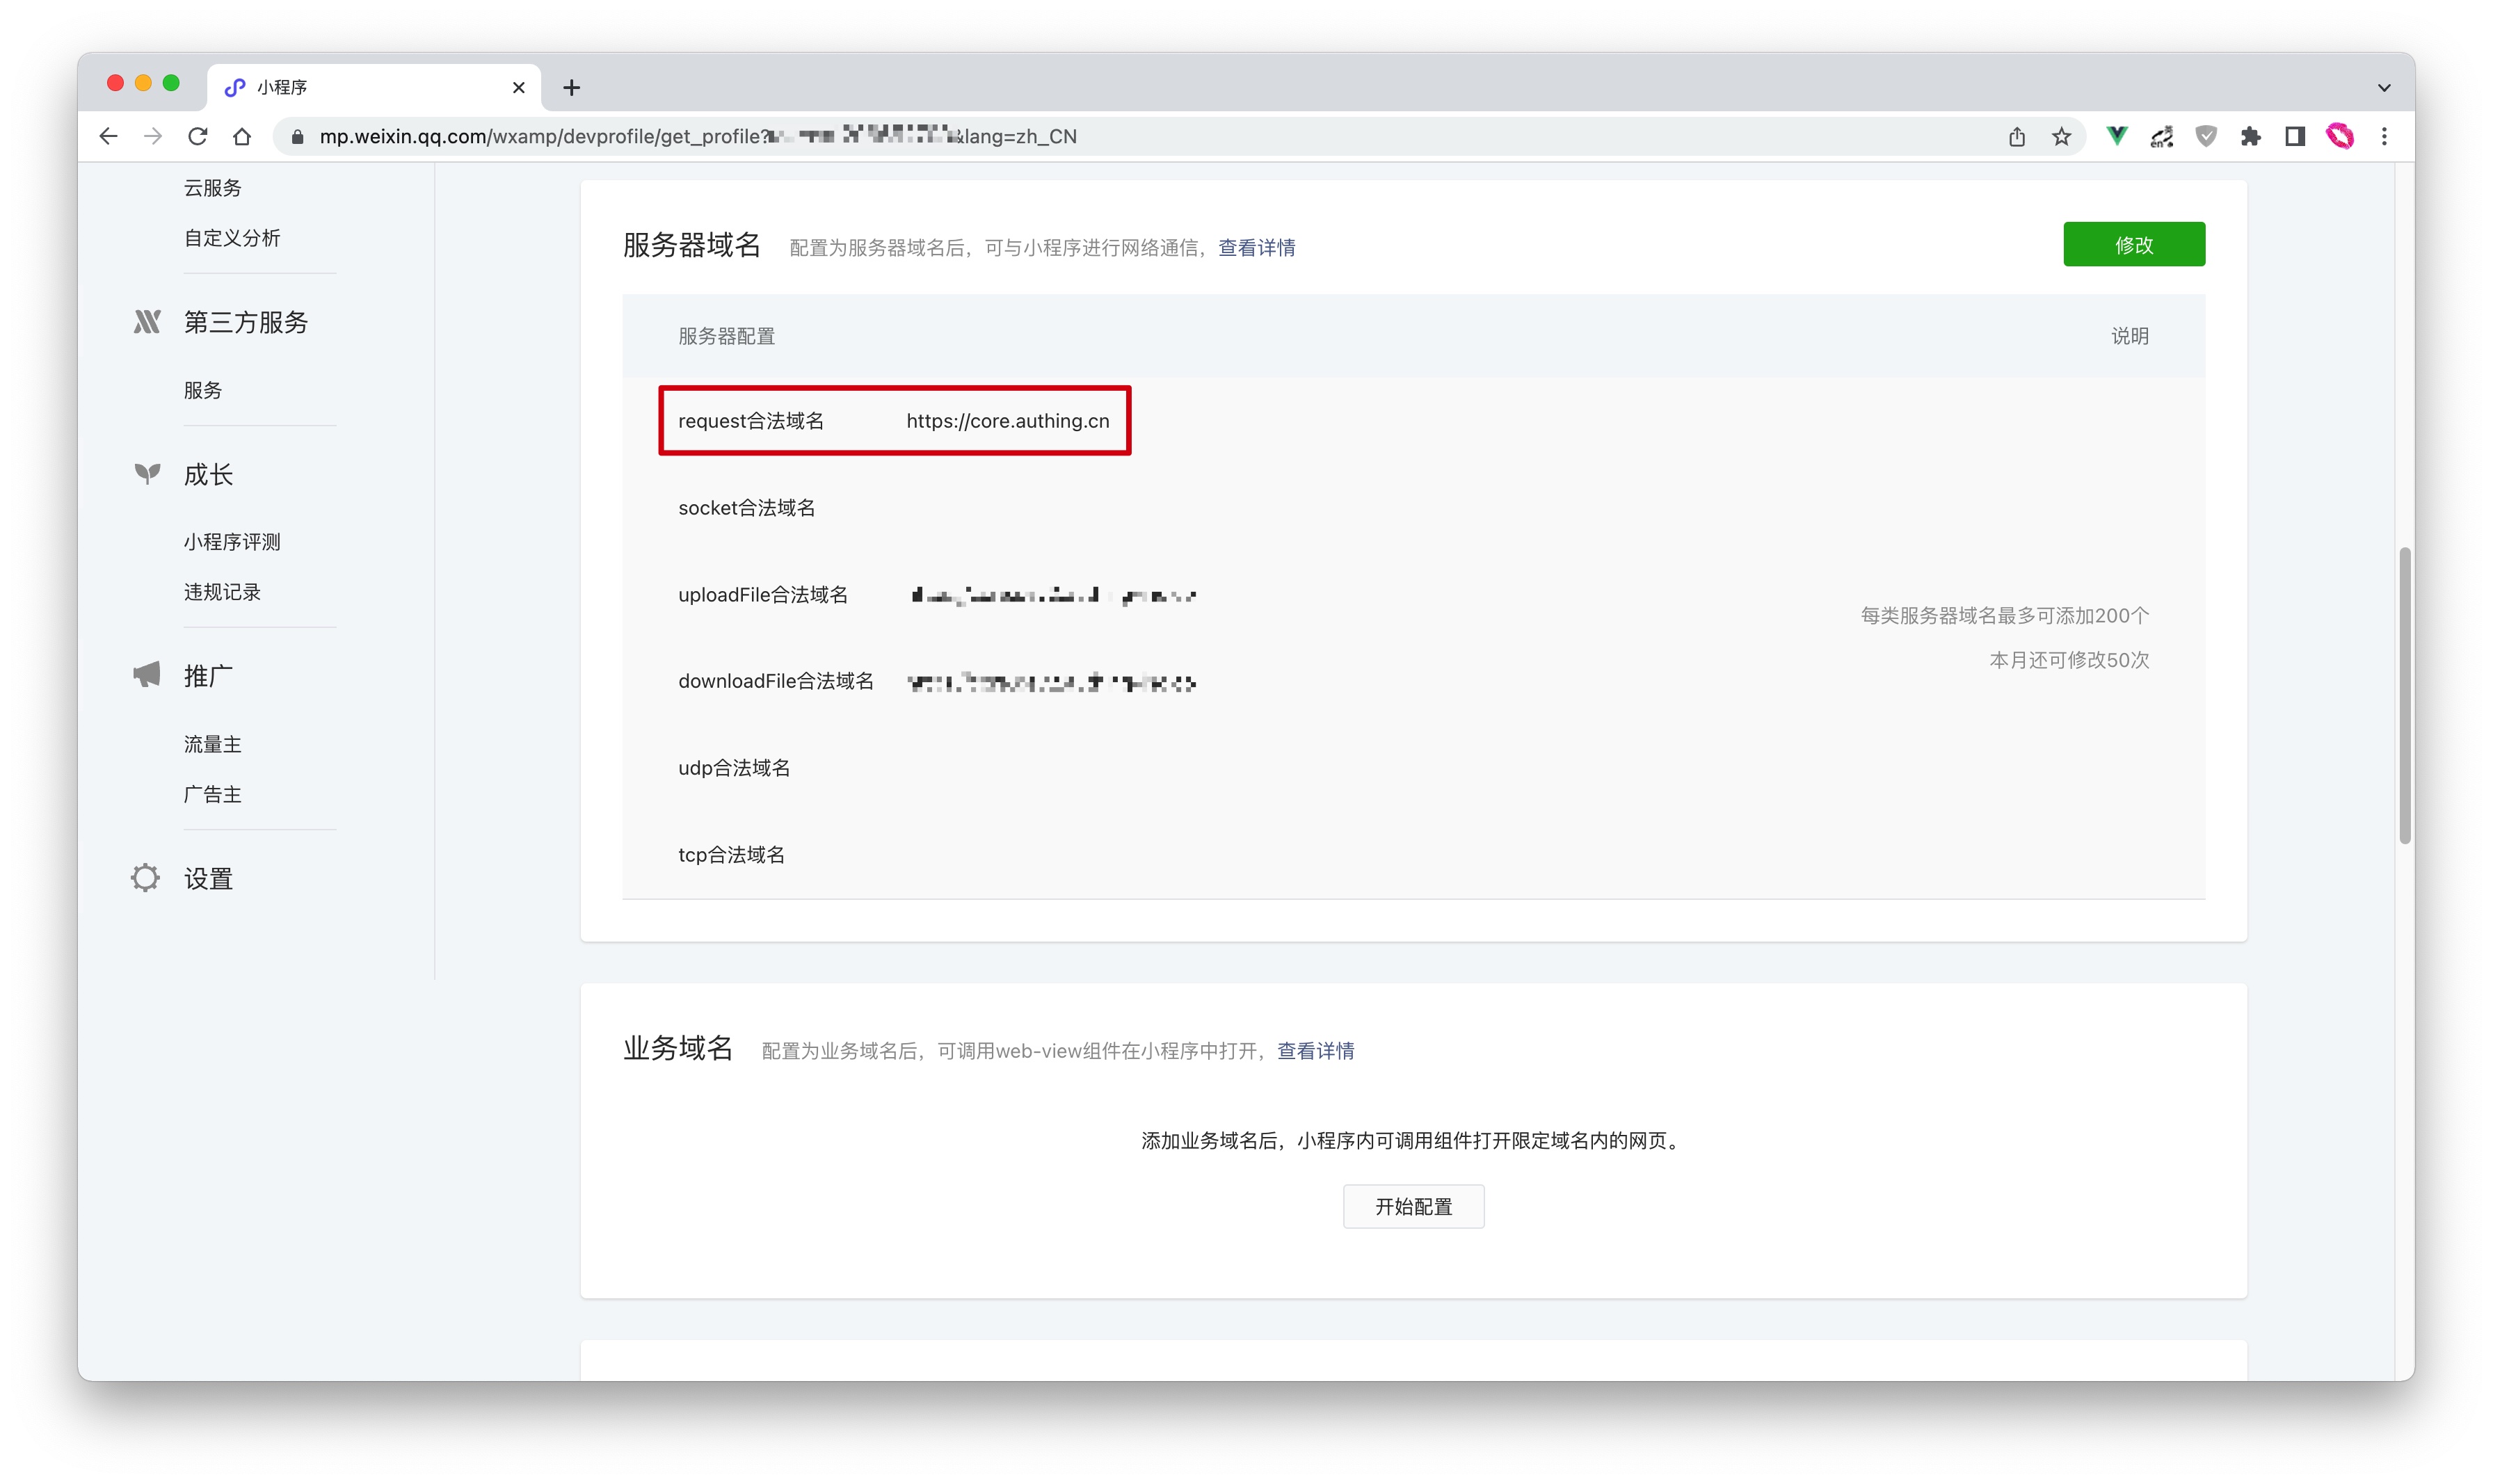Image resolution: width=2493 pixels, height=1484 pixels.
Task: Click the browser reload icon
Action: (197, 136)
